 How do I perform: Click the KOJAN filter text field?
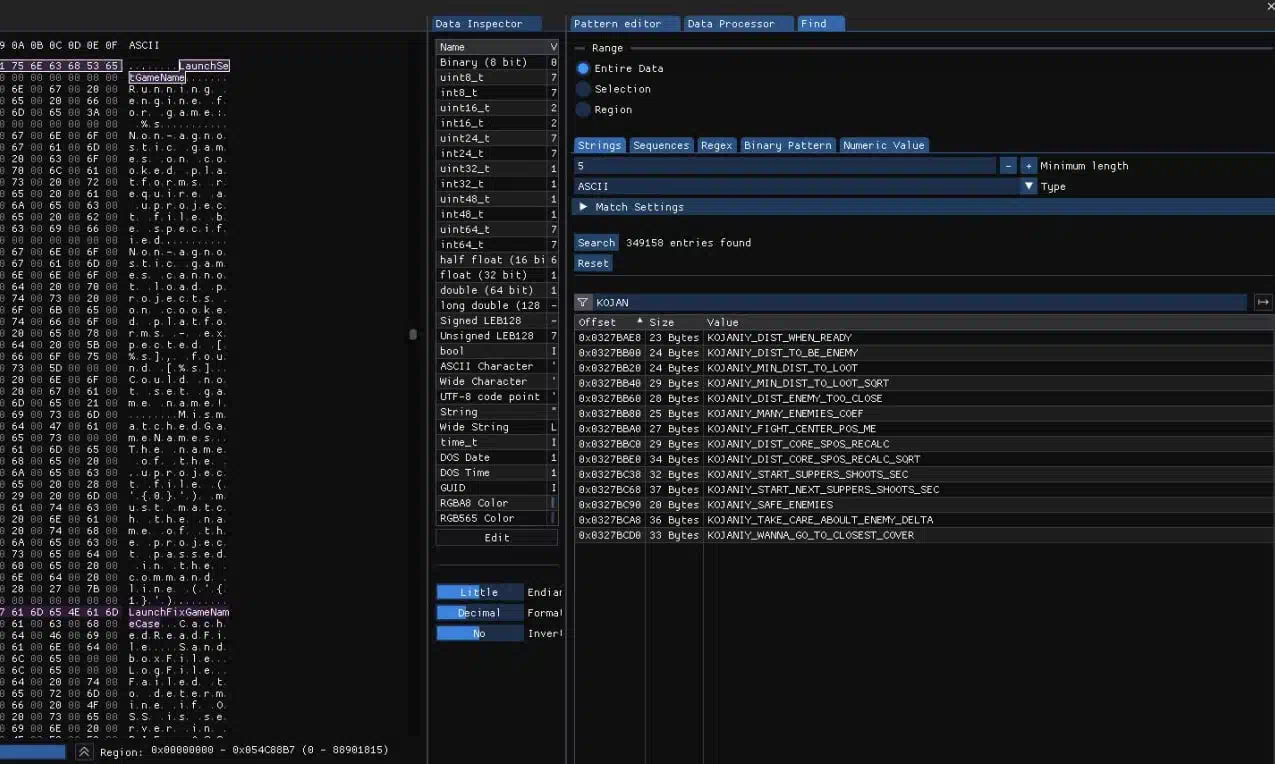click(x=920, y=302)
